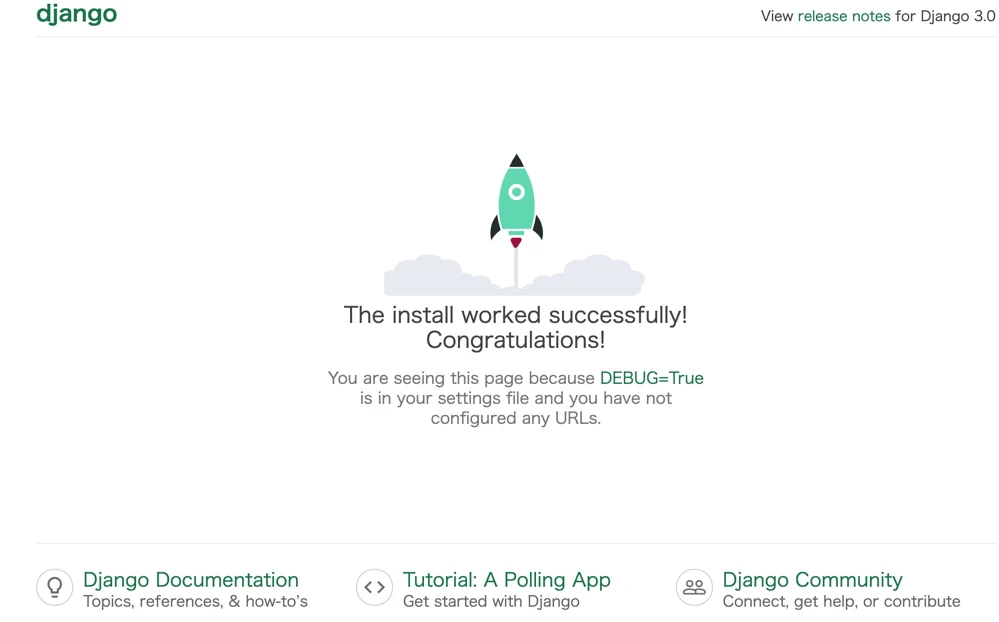Screen dimensions: 999x622
Task: Click 'Get started with Django' text
Action: pyautogui.click(x=491, y=602)
